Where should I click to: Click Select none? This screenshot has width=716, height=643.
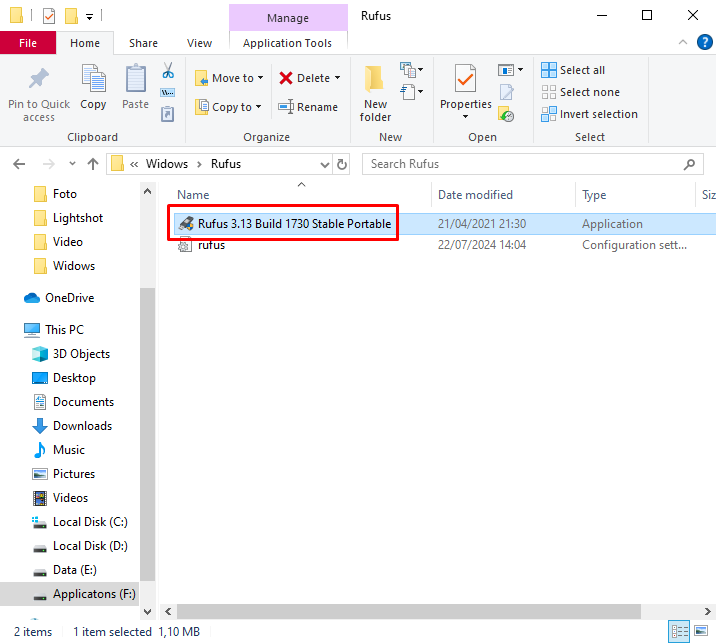tap(580, 92)
